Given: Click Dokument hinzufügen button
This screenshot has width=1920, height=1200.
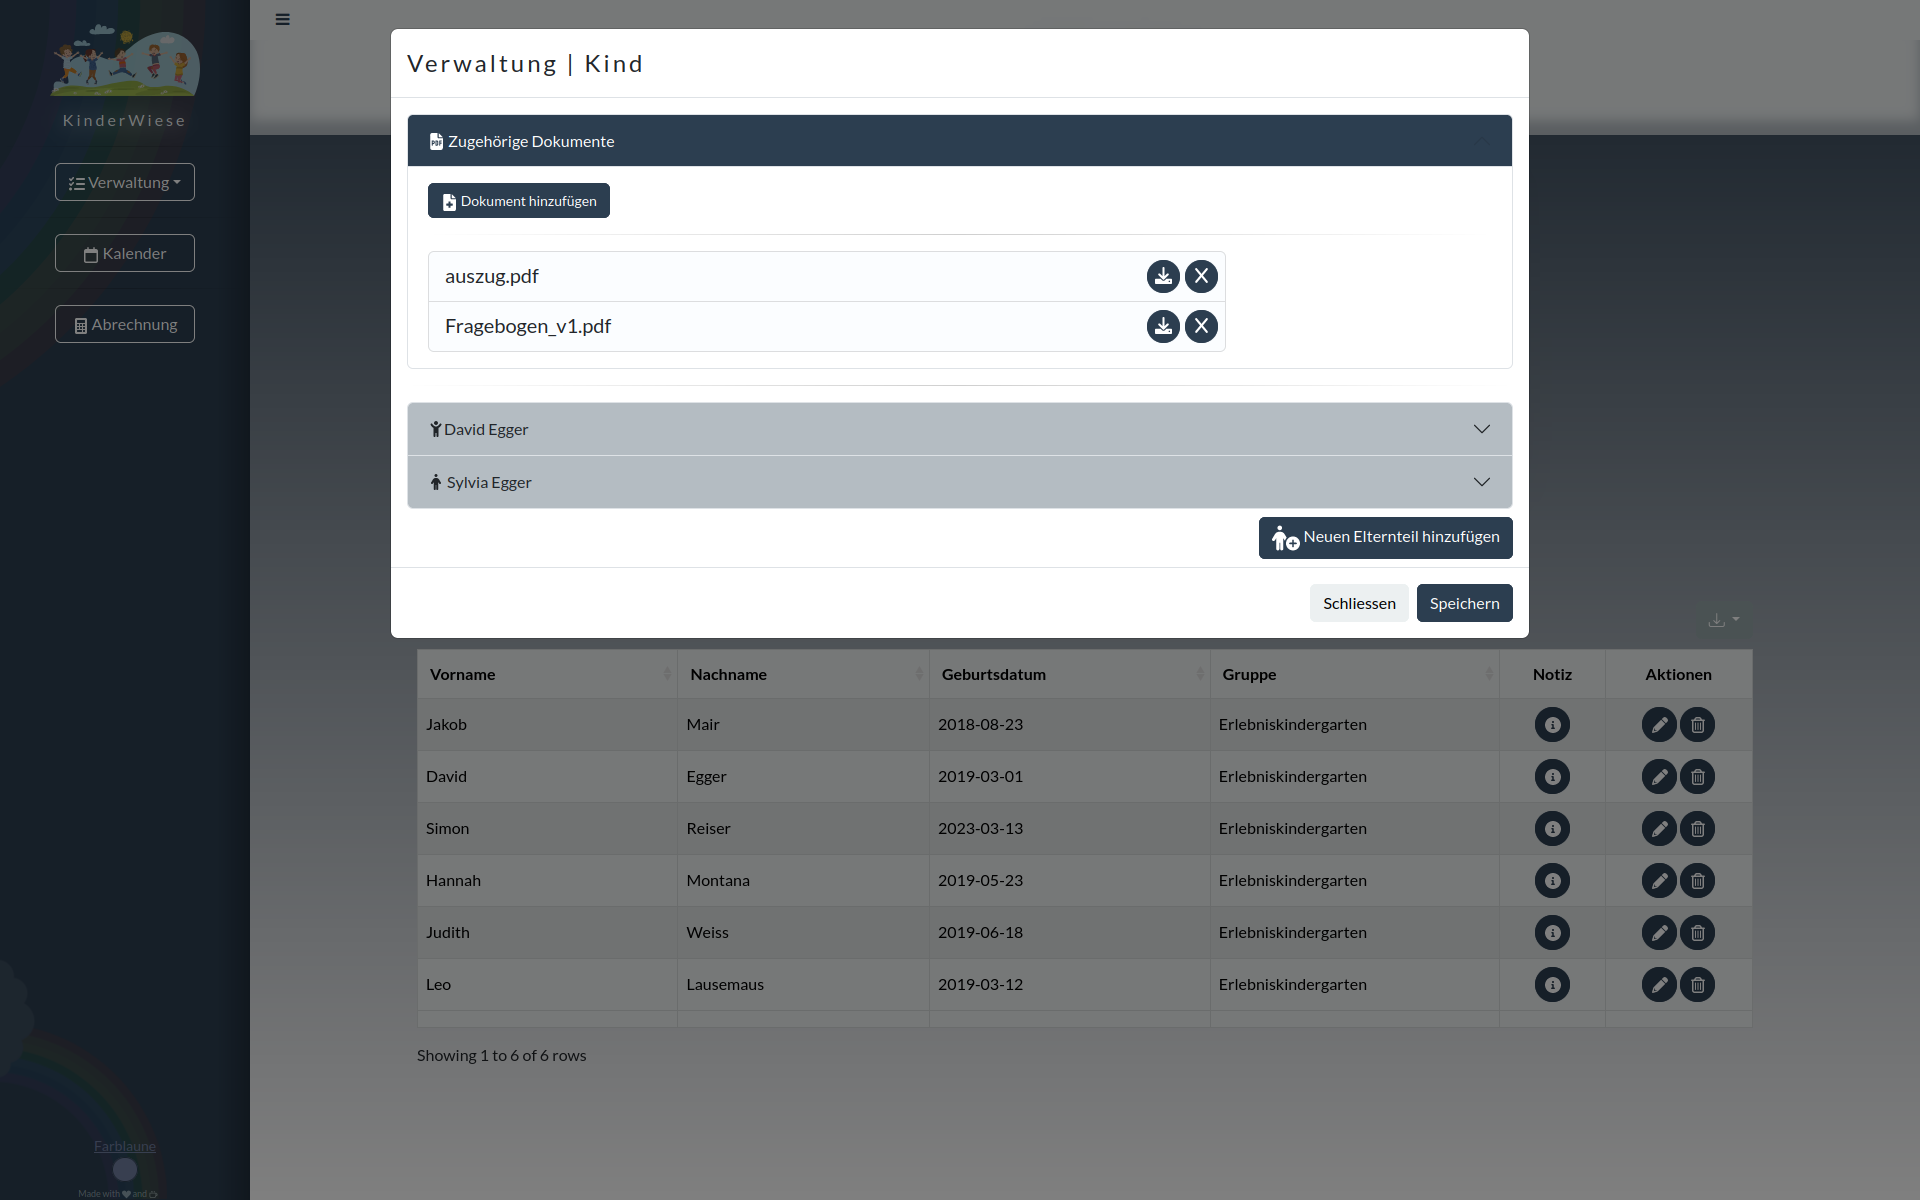Looking at the screenshot, I should (x=519, y=201).
